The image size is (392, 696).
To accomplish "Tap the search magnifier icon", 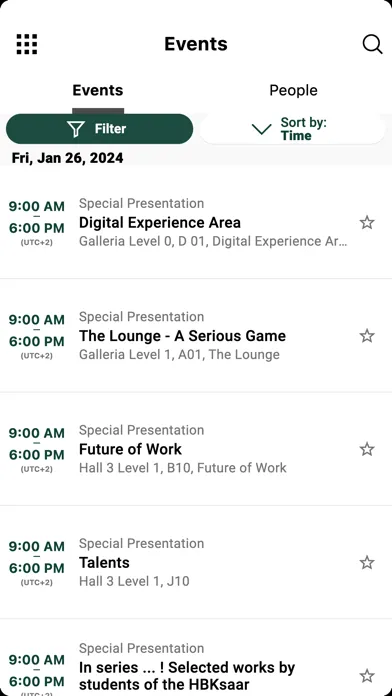I will [372, 44].
